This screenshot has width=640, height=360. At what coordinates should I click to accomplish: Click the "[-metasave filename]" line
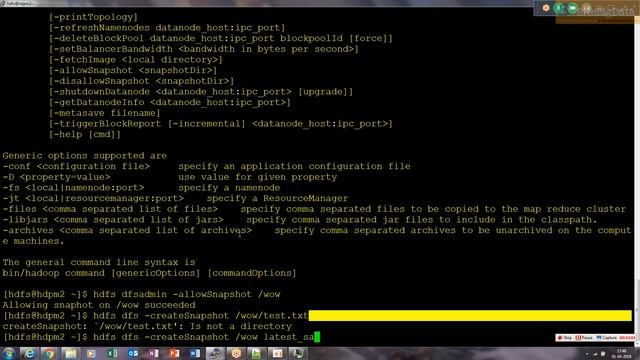pos(104,113)
